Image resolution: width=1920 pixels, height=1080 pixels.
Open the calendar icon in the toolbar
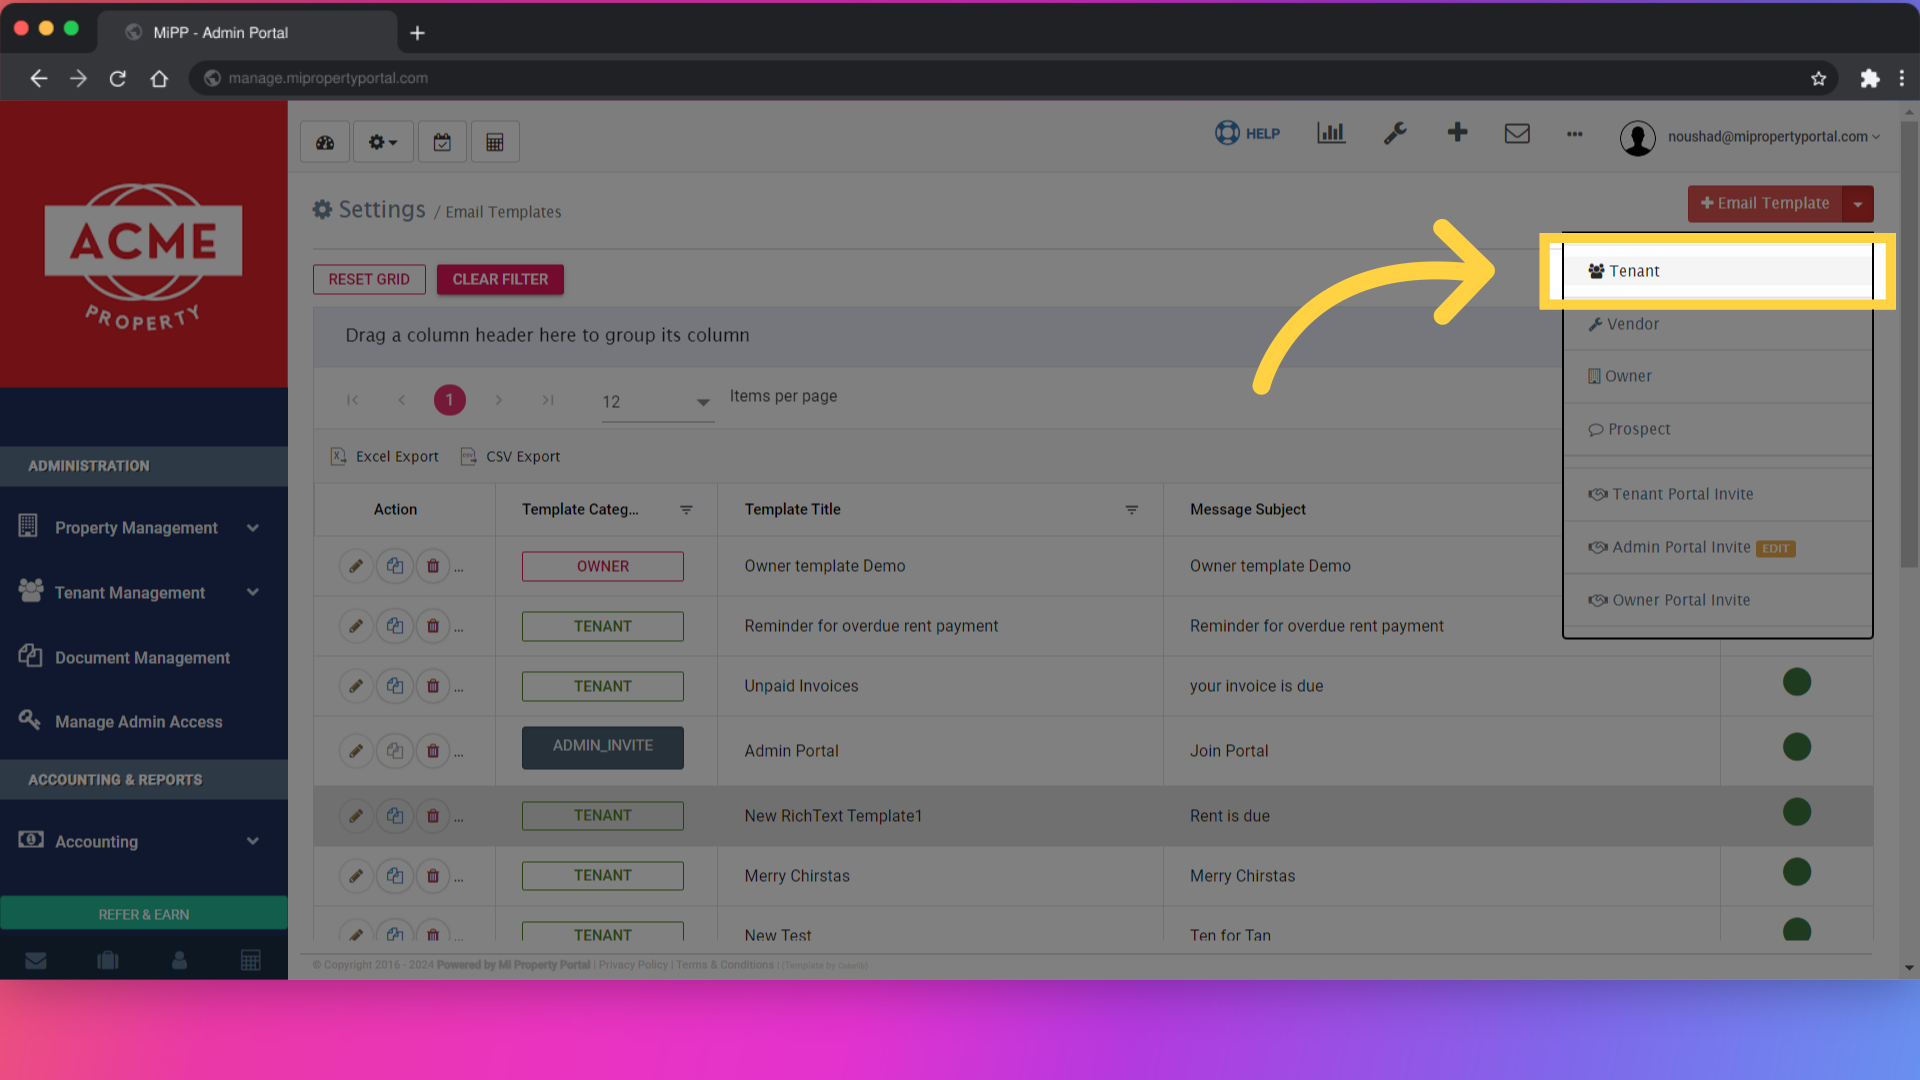[442, 141]
